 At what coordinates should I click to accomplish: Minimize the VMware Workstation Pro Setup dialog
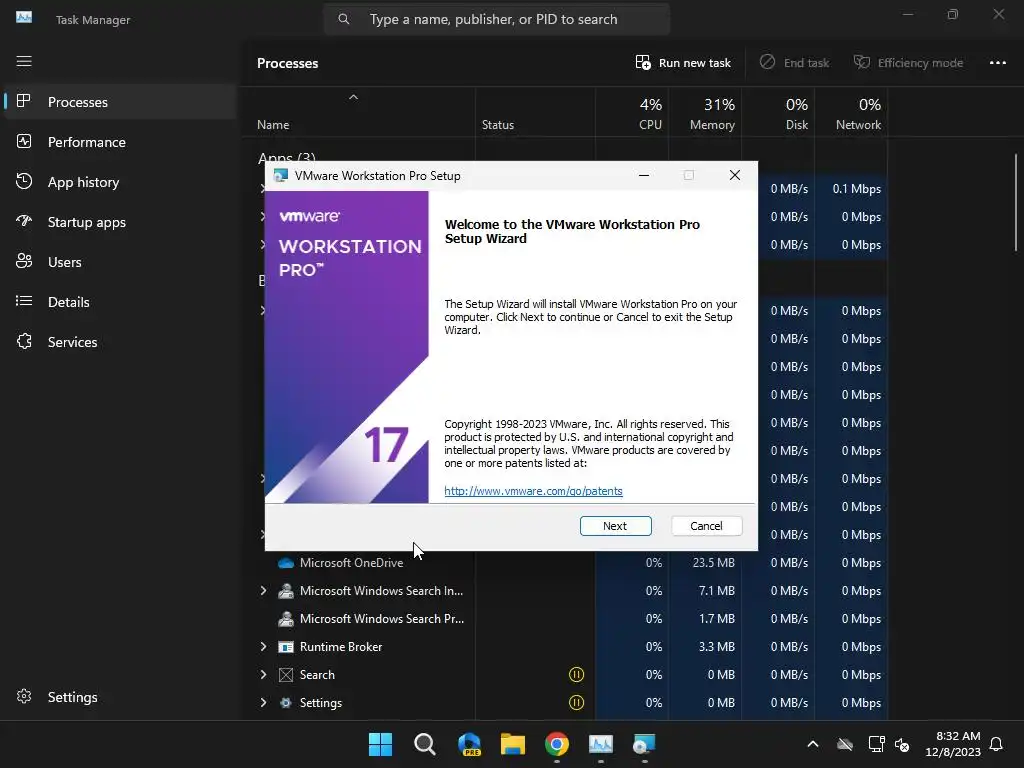click(644, 175)
